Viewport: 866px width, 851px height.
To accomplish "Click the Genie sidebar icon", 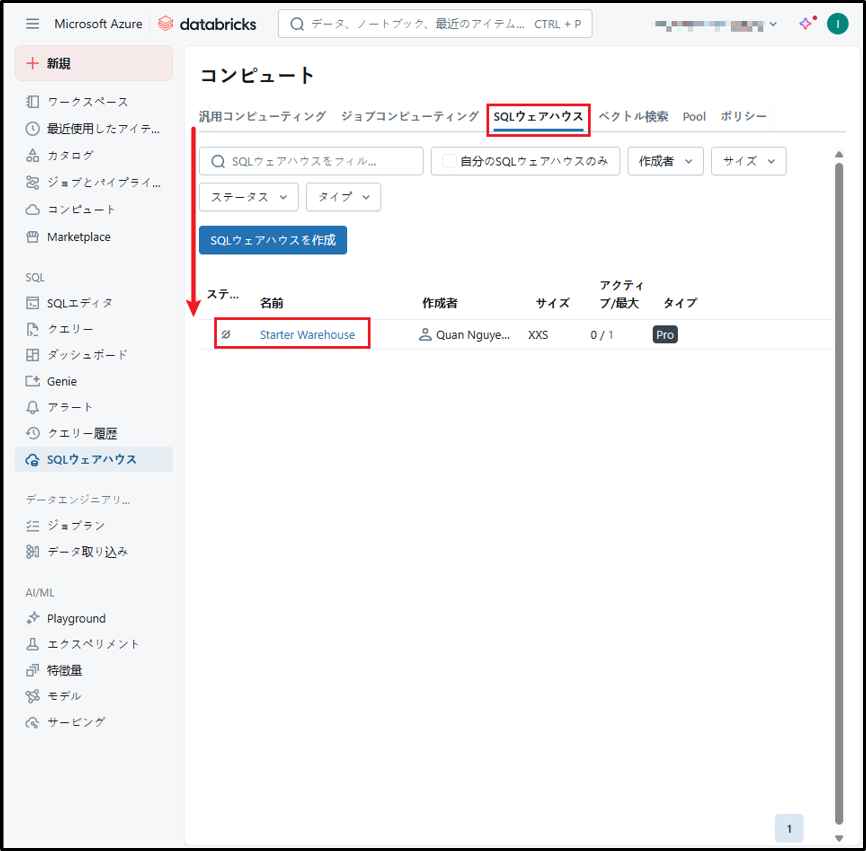I will pyautogui.click(x=33, y=381).
